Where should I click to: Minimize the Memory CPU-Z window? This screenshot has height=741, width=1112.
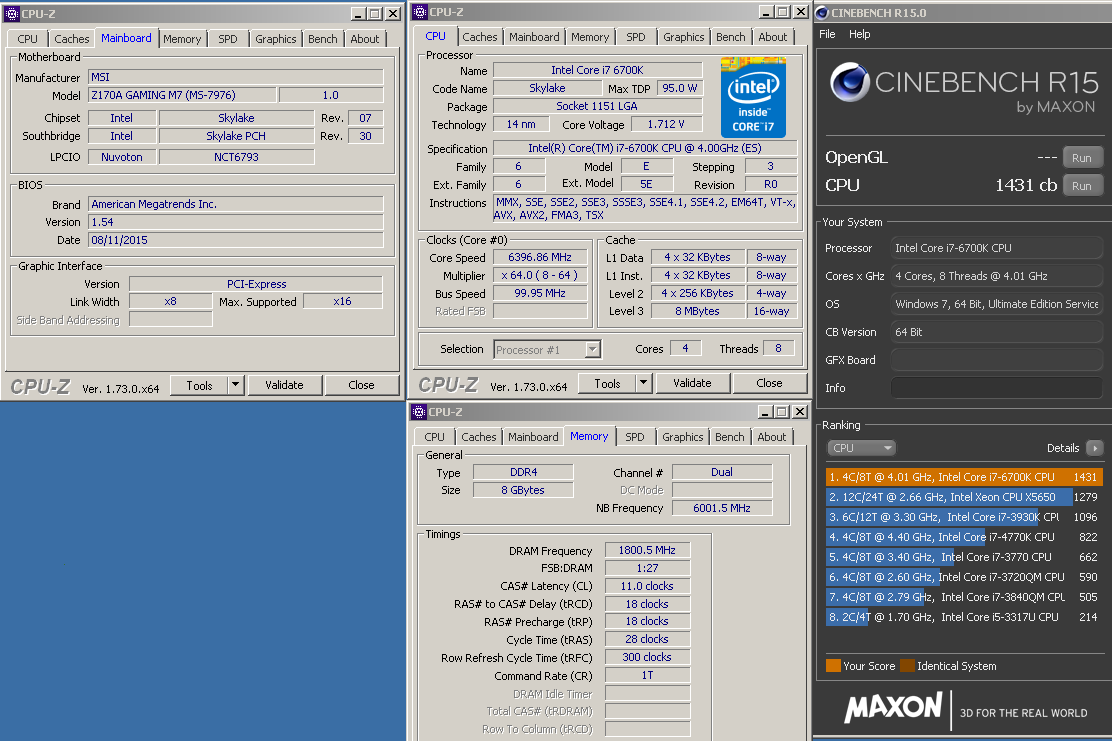[765, 411]
